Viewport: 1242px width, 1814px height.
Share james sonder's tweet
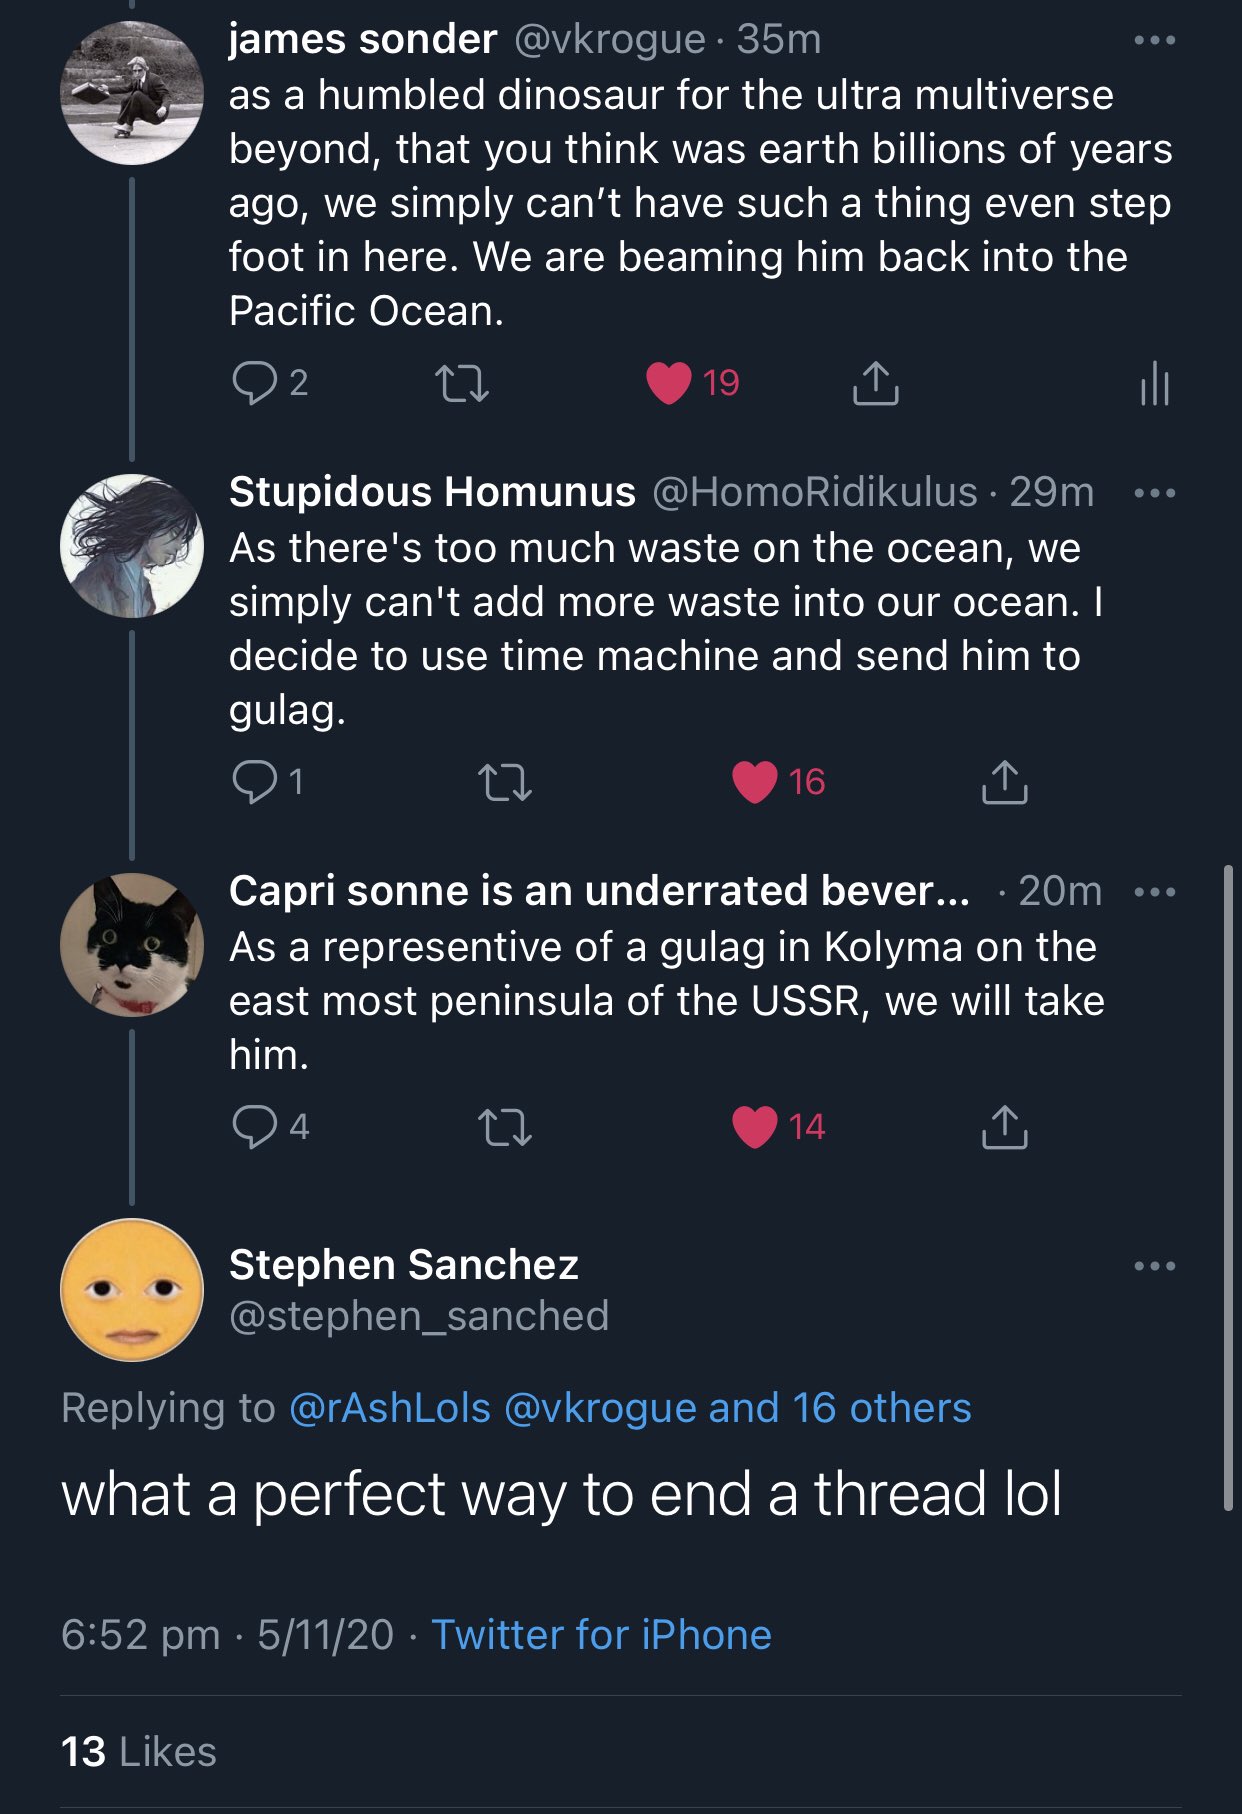click(x=875, y=383)
